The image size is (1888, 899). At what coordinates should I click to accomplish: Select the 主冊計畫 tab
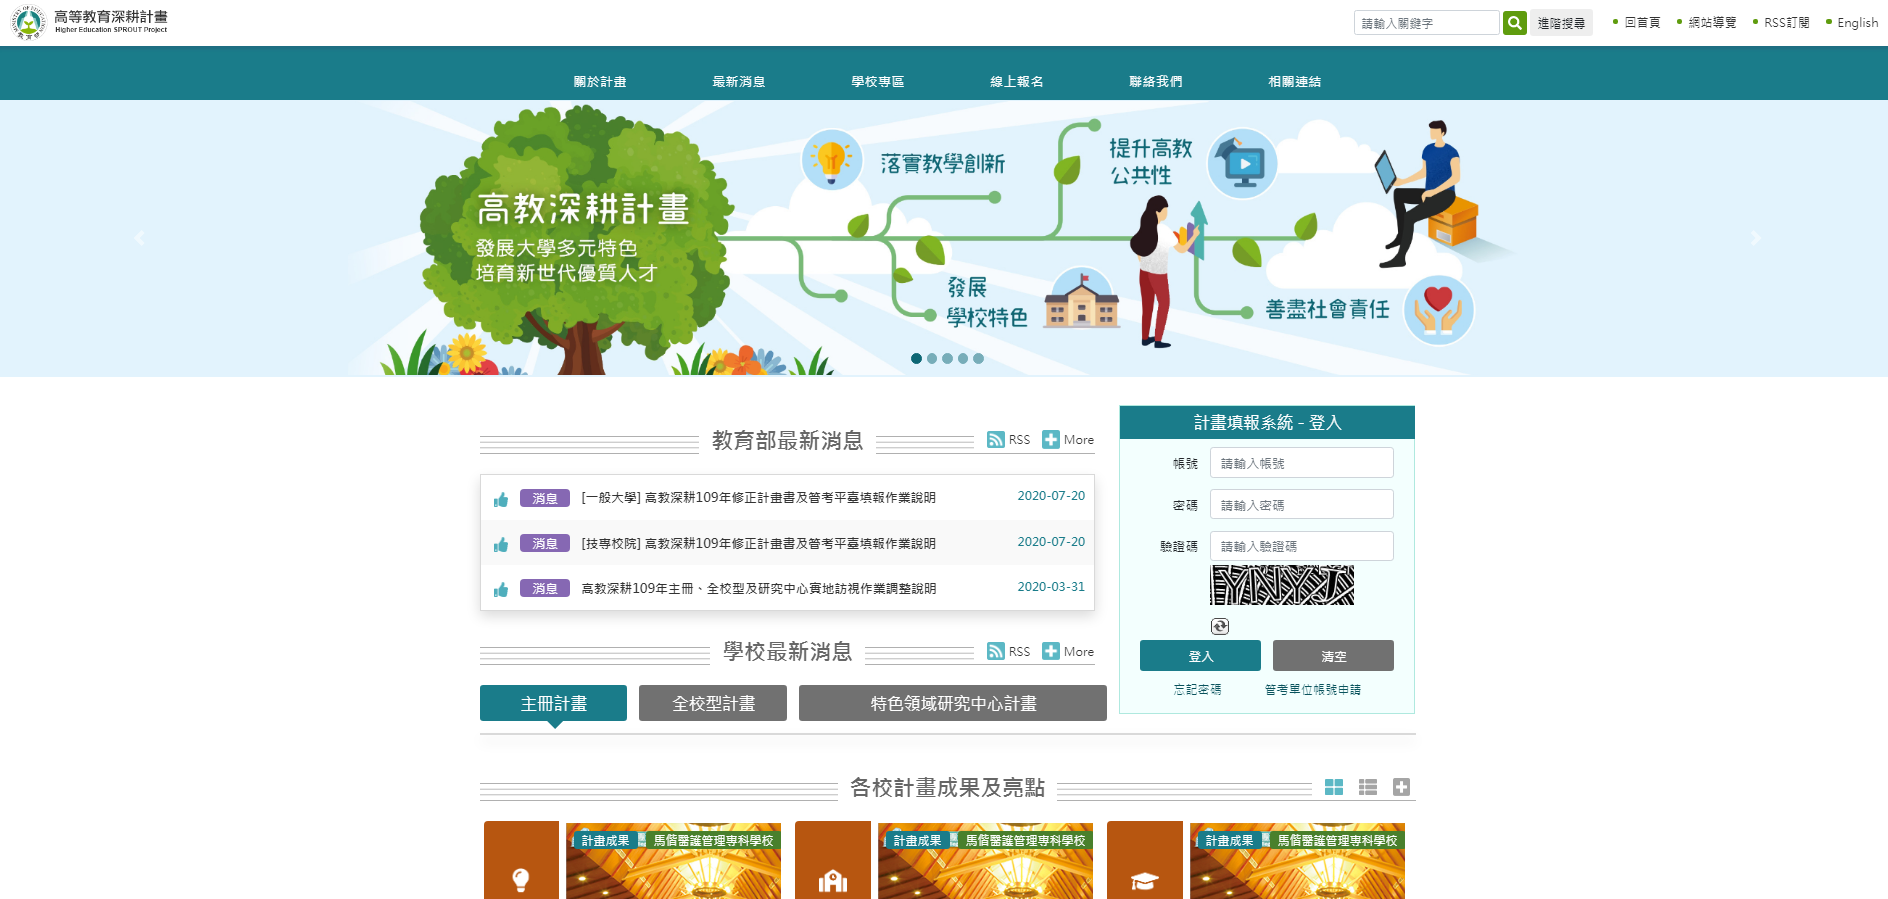coord(553,703)
